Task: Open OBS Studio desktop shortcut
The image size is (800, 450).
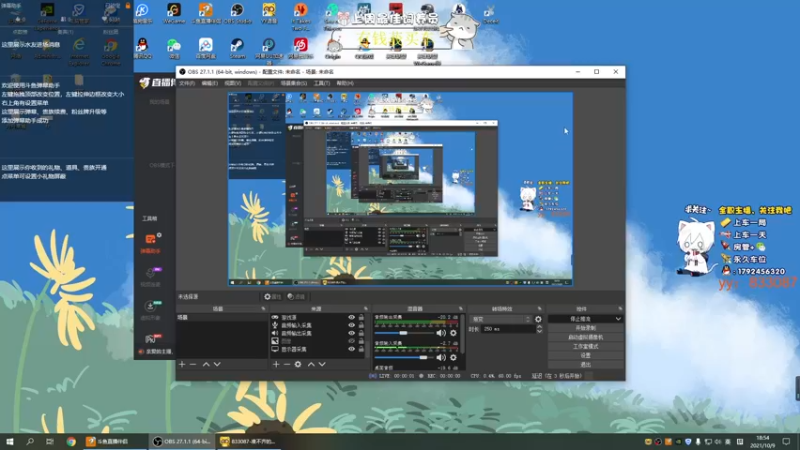Action: point(237,14)
